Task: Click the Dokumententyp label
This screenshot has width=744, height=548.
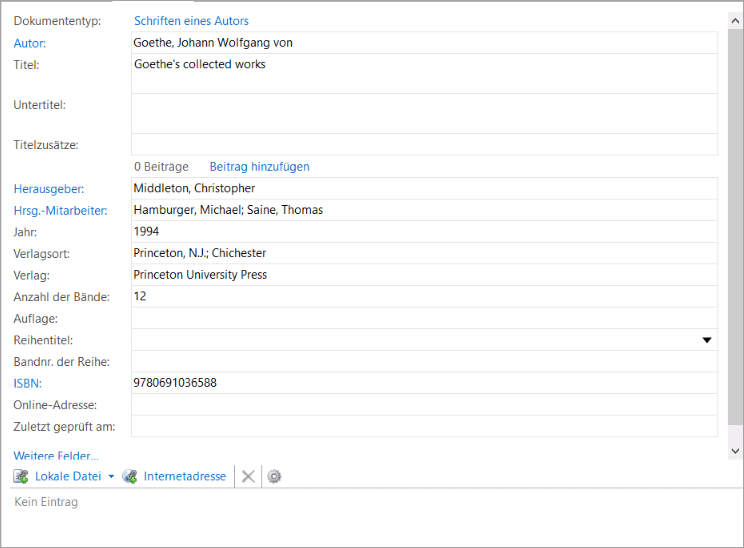Action: click(57, 21)
